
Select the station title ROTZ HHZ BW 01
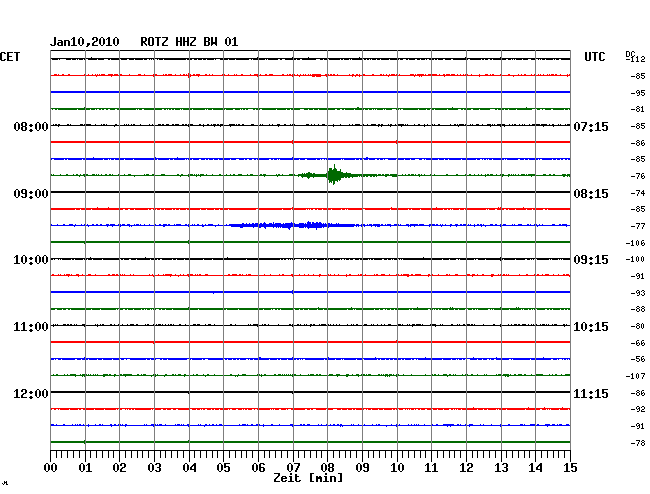189,42
